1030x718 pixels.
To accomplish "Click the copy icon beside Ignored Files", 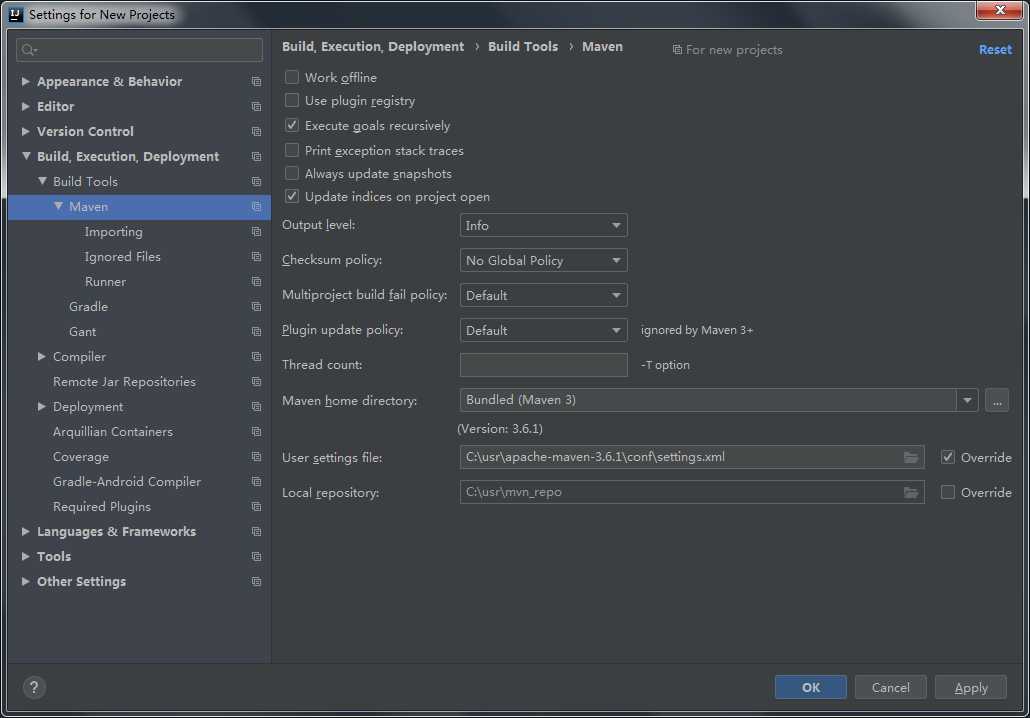I will (x=256, y=257).
